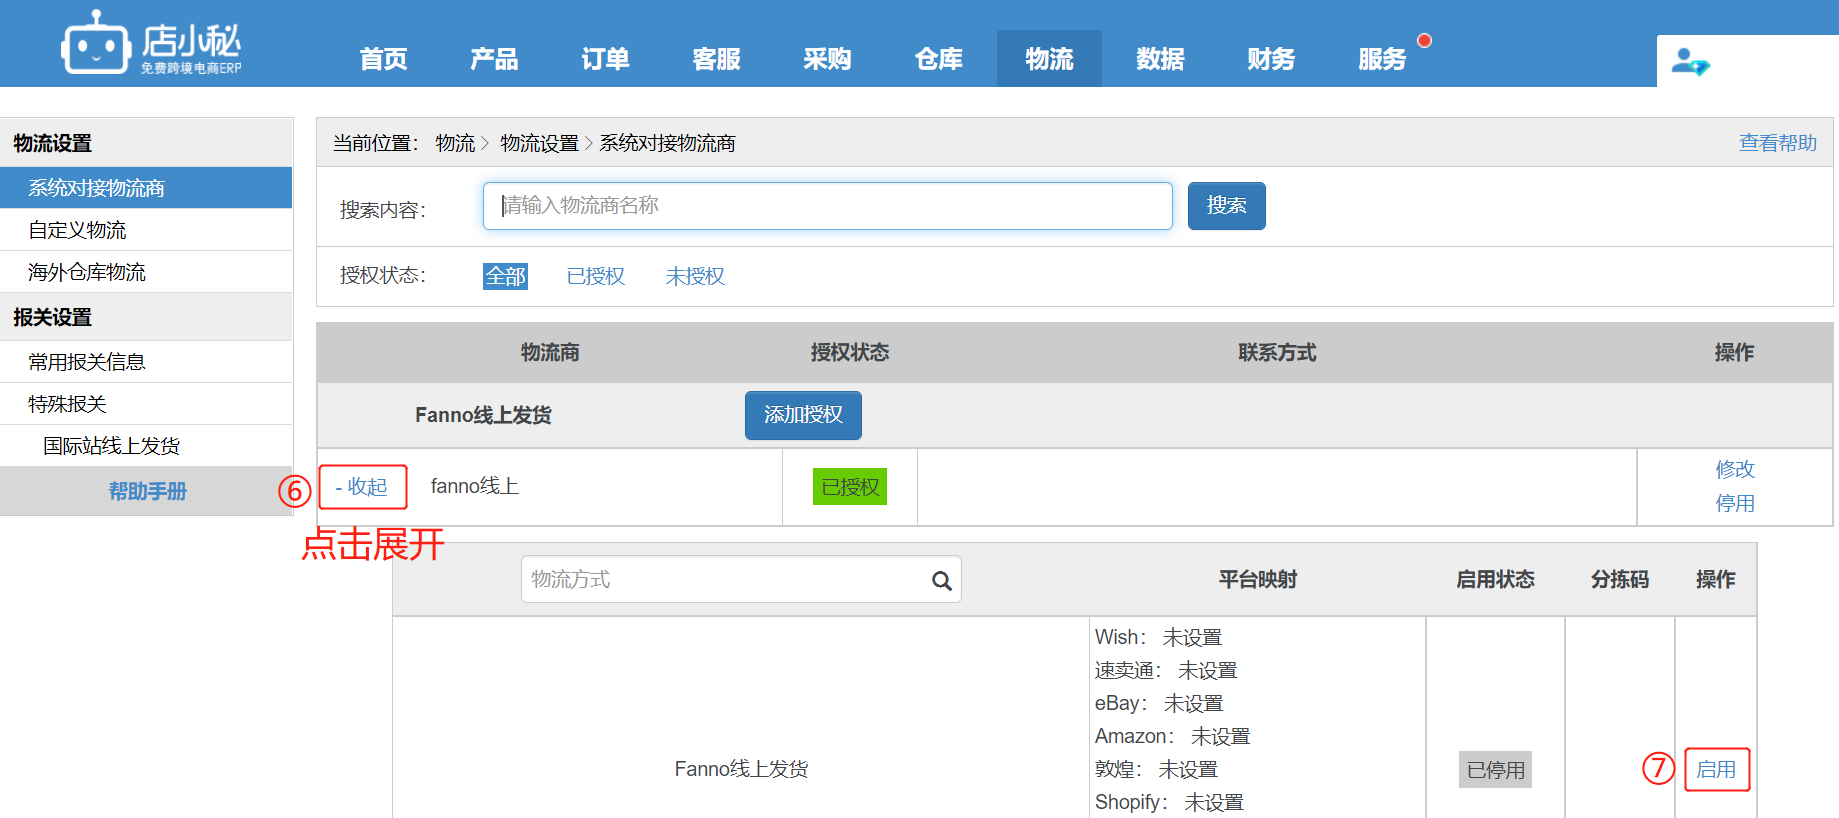Click 启用 for Fanno线上发货 method
The image size is (1839, 818).
[1716, 770]
